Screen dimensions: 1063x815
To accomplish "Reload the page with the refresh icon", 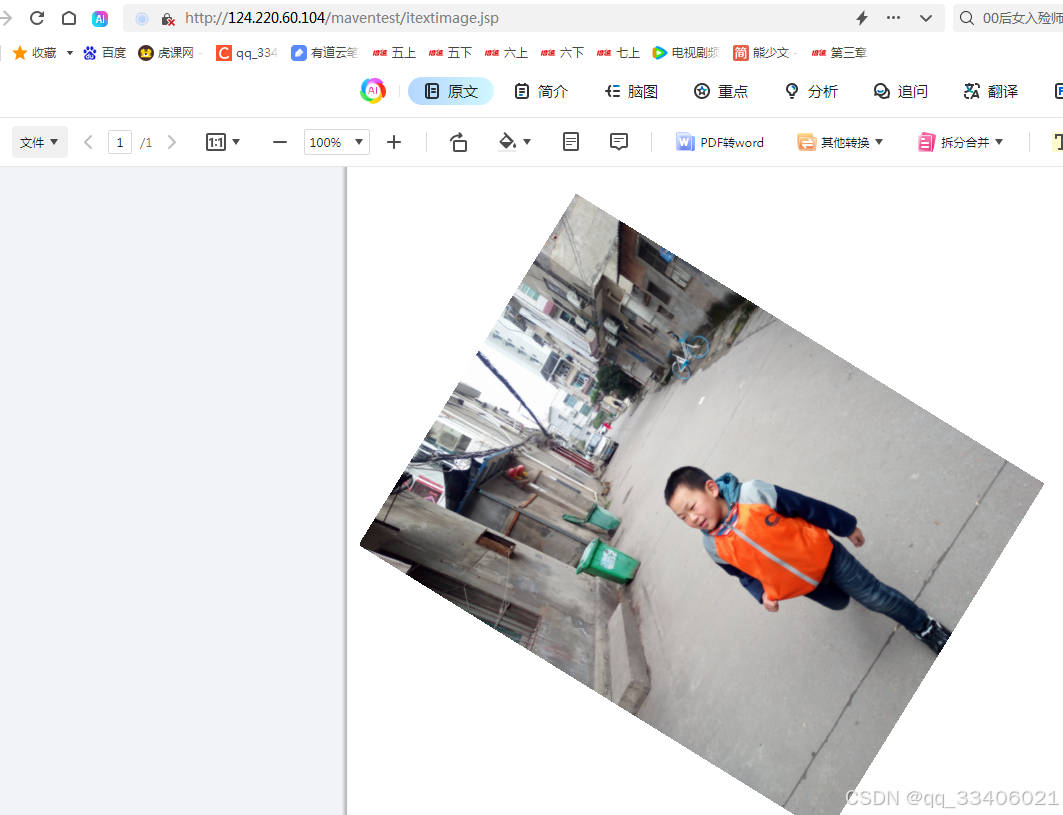I will pyautogui.click(x=37, y=18).
